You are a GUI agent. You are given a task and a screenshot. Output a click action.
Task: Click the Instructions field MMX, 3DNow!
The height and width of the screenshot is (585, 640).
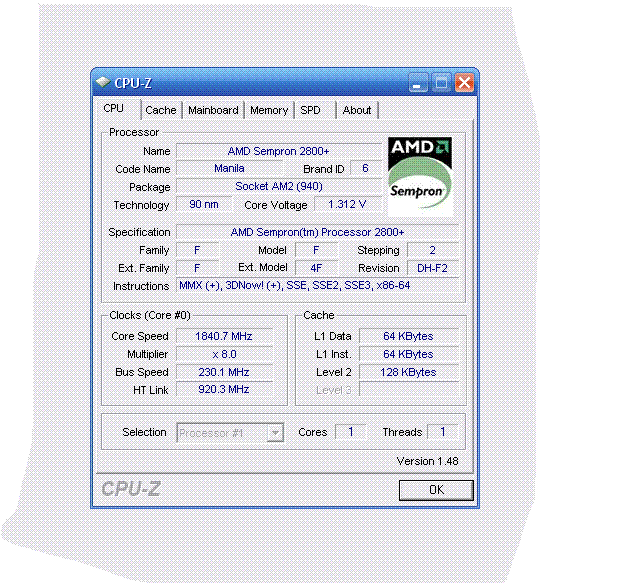tap(318, 285)
